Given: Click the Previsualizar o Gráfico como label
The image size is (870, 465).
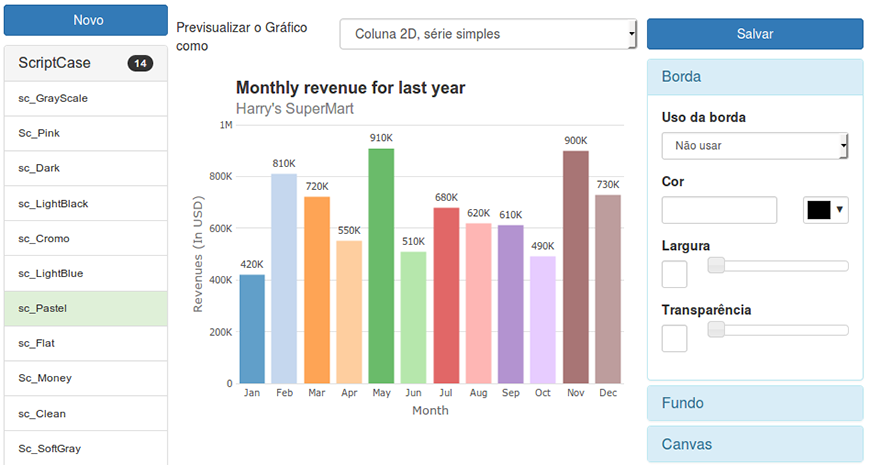Looking at the screenshot, I should (241, 37).
